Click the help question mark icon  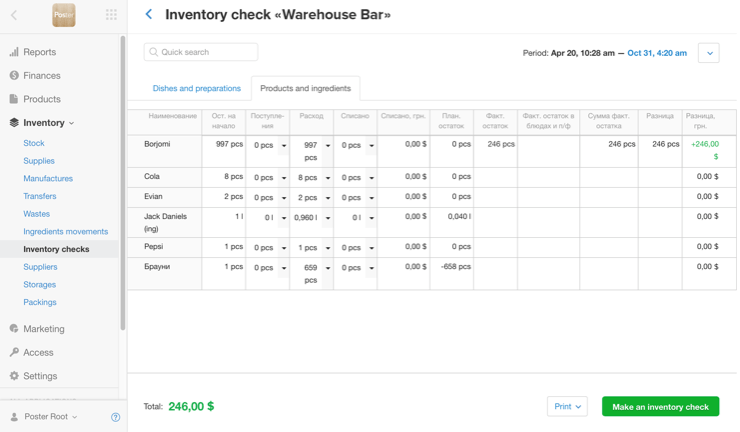click(x=115, y=417)
